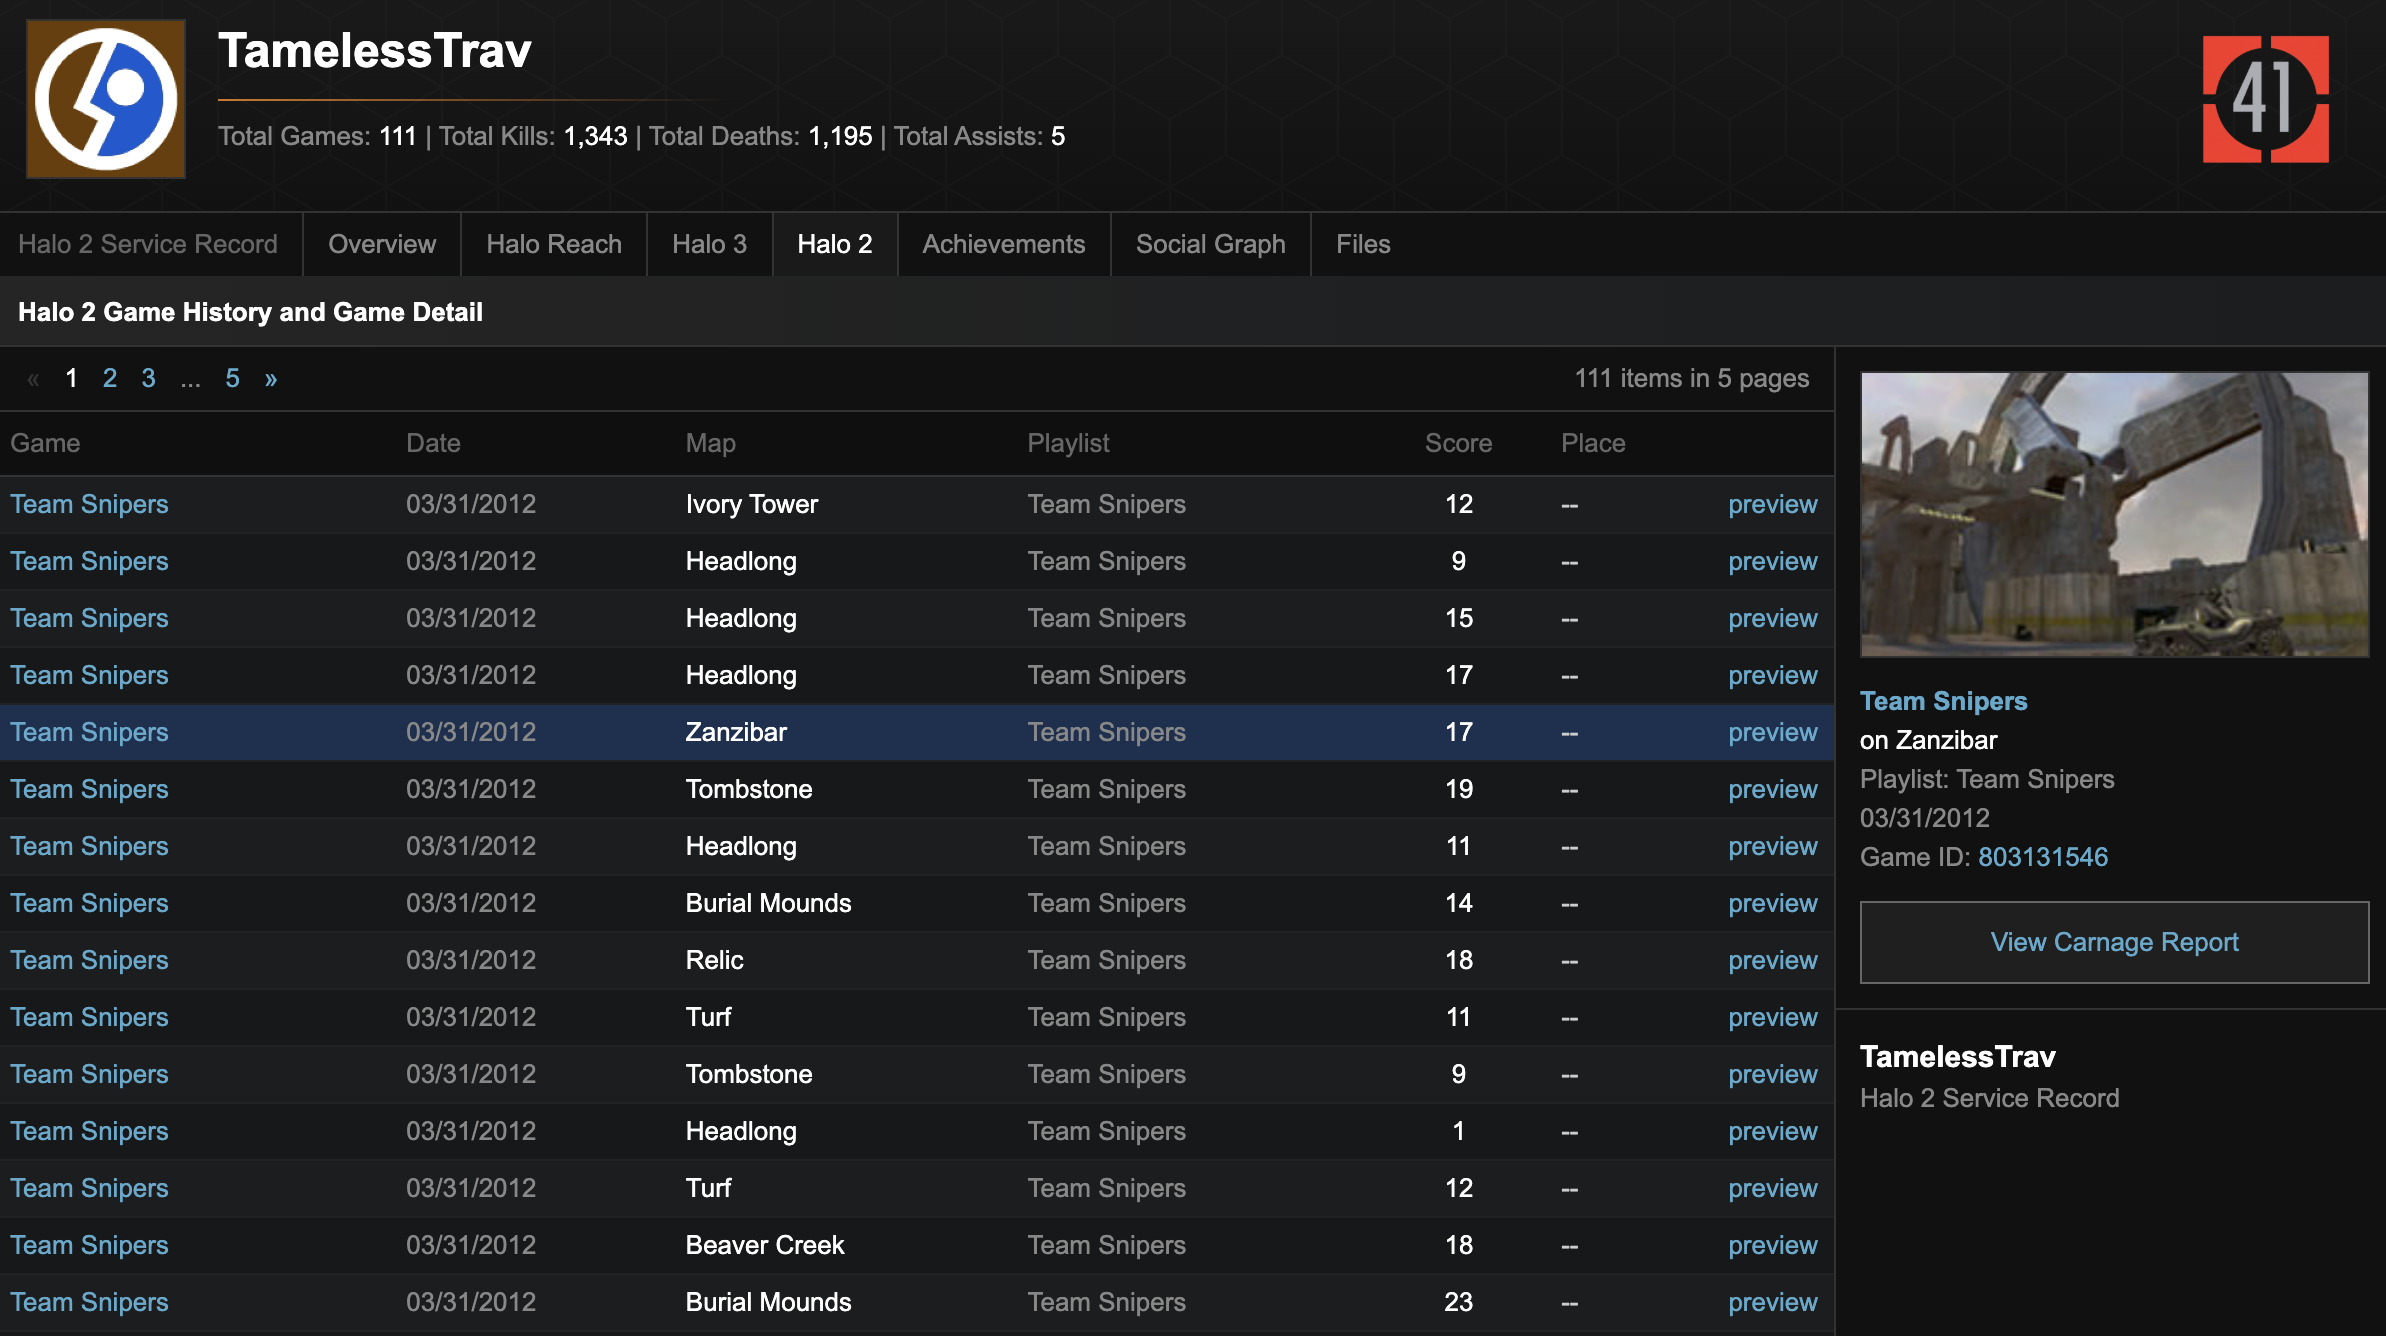Open the Achievements tab
Viewport: 2386px width, 1336px height.
1003,243
